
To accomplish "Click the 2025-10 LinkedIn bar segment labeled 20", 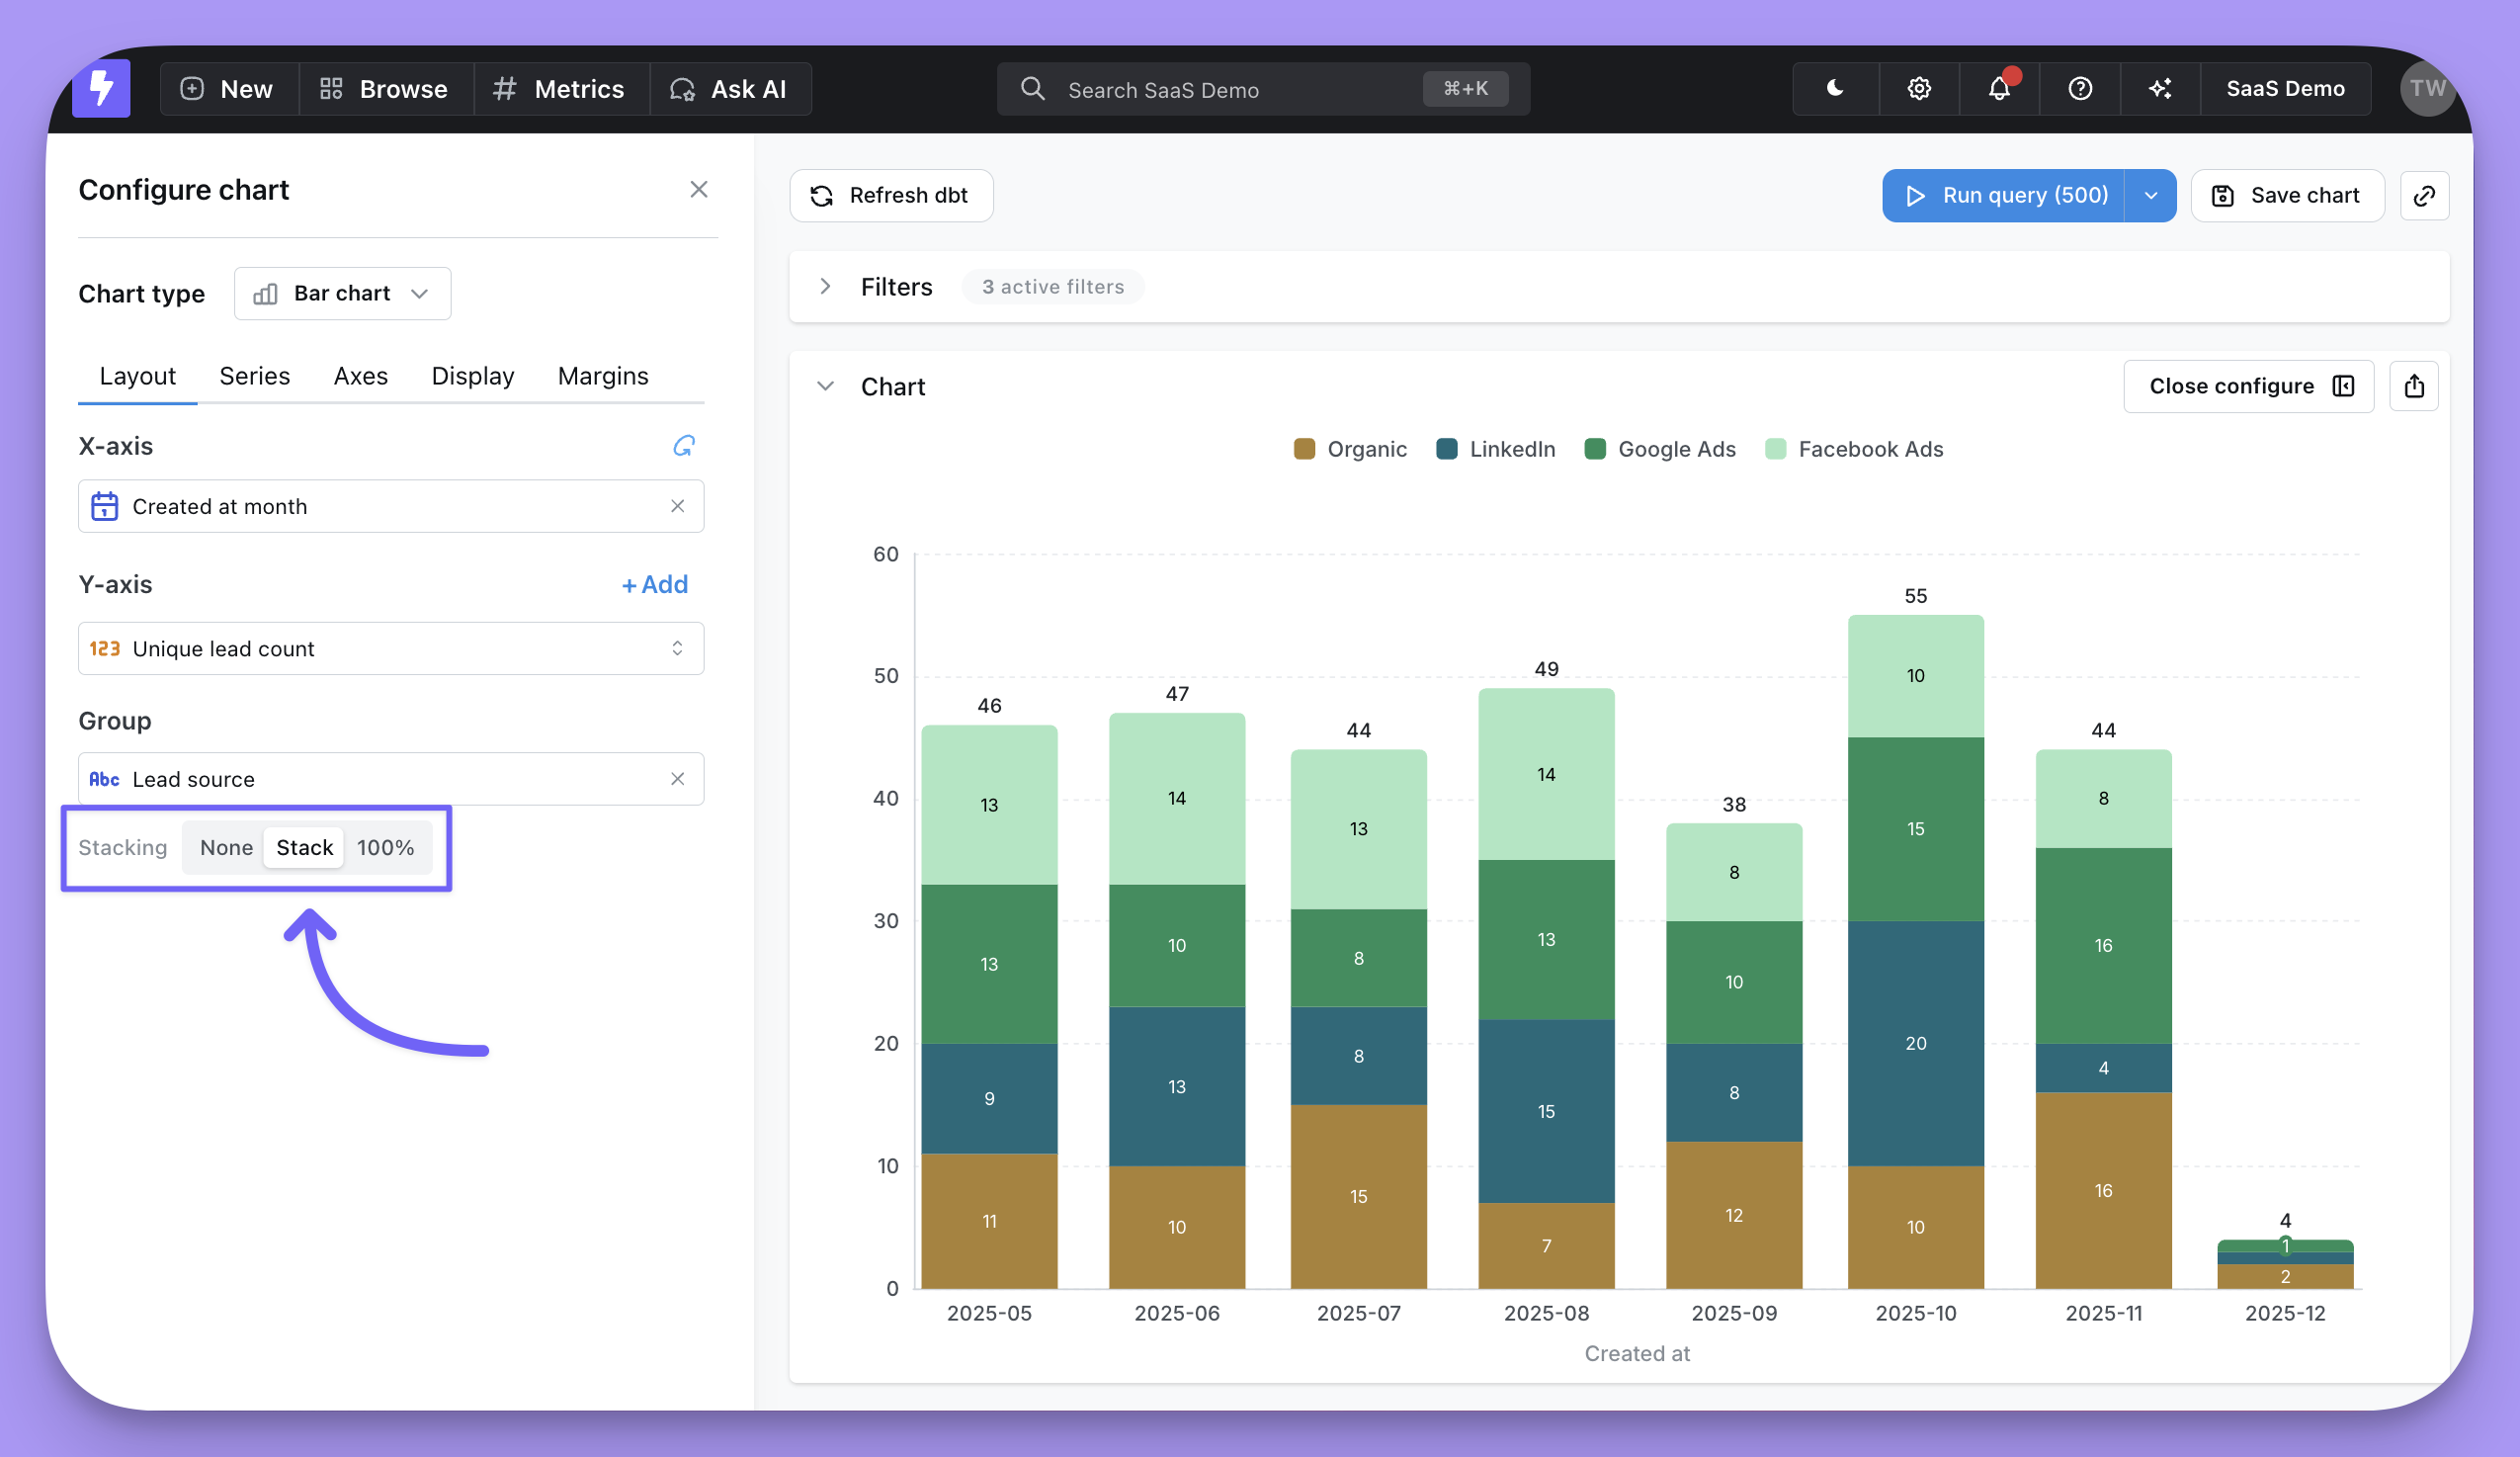I will tap(1915, 1043).
